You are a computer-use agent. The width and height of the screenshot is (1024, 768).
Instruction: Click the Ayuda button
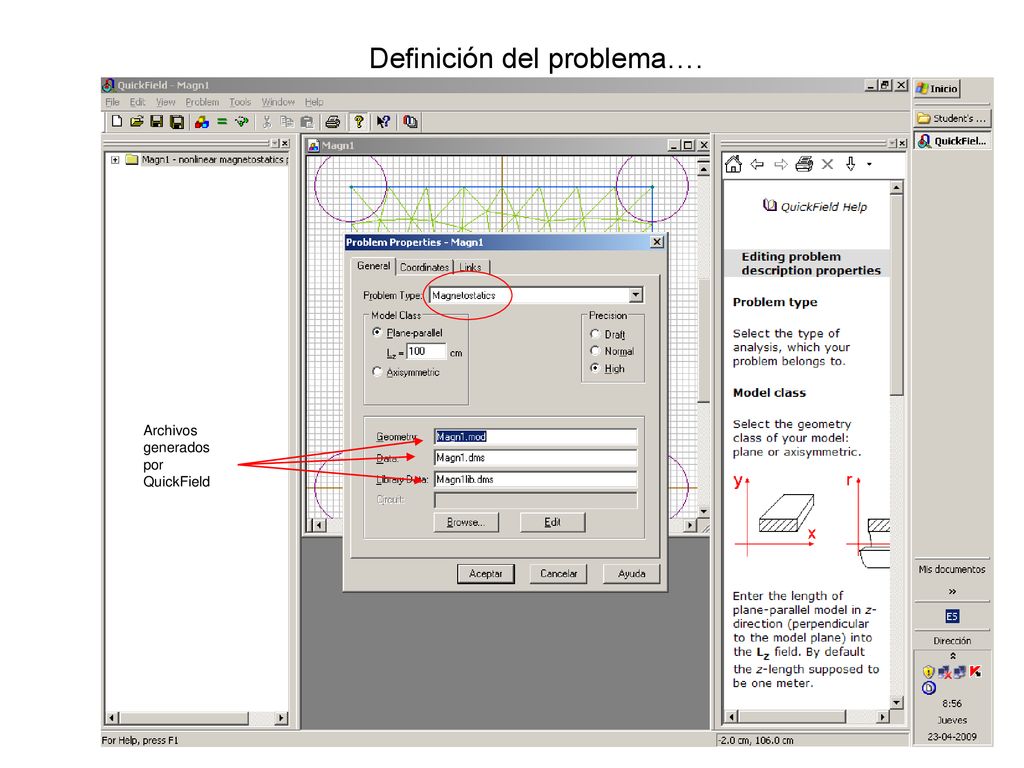[x=631, y=573]
